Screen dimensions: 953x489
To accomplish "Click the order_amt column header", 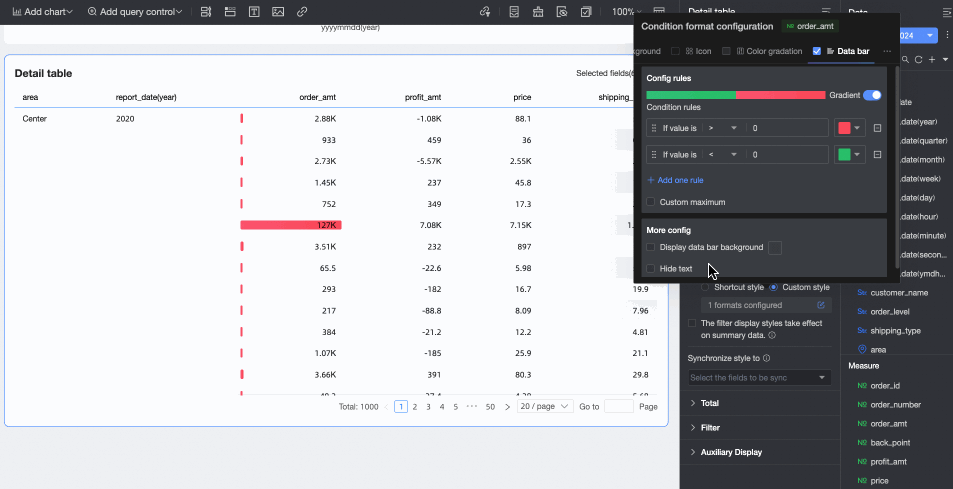I will coord(317,97).
